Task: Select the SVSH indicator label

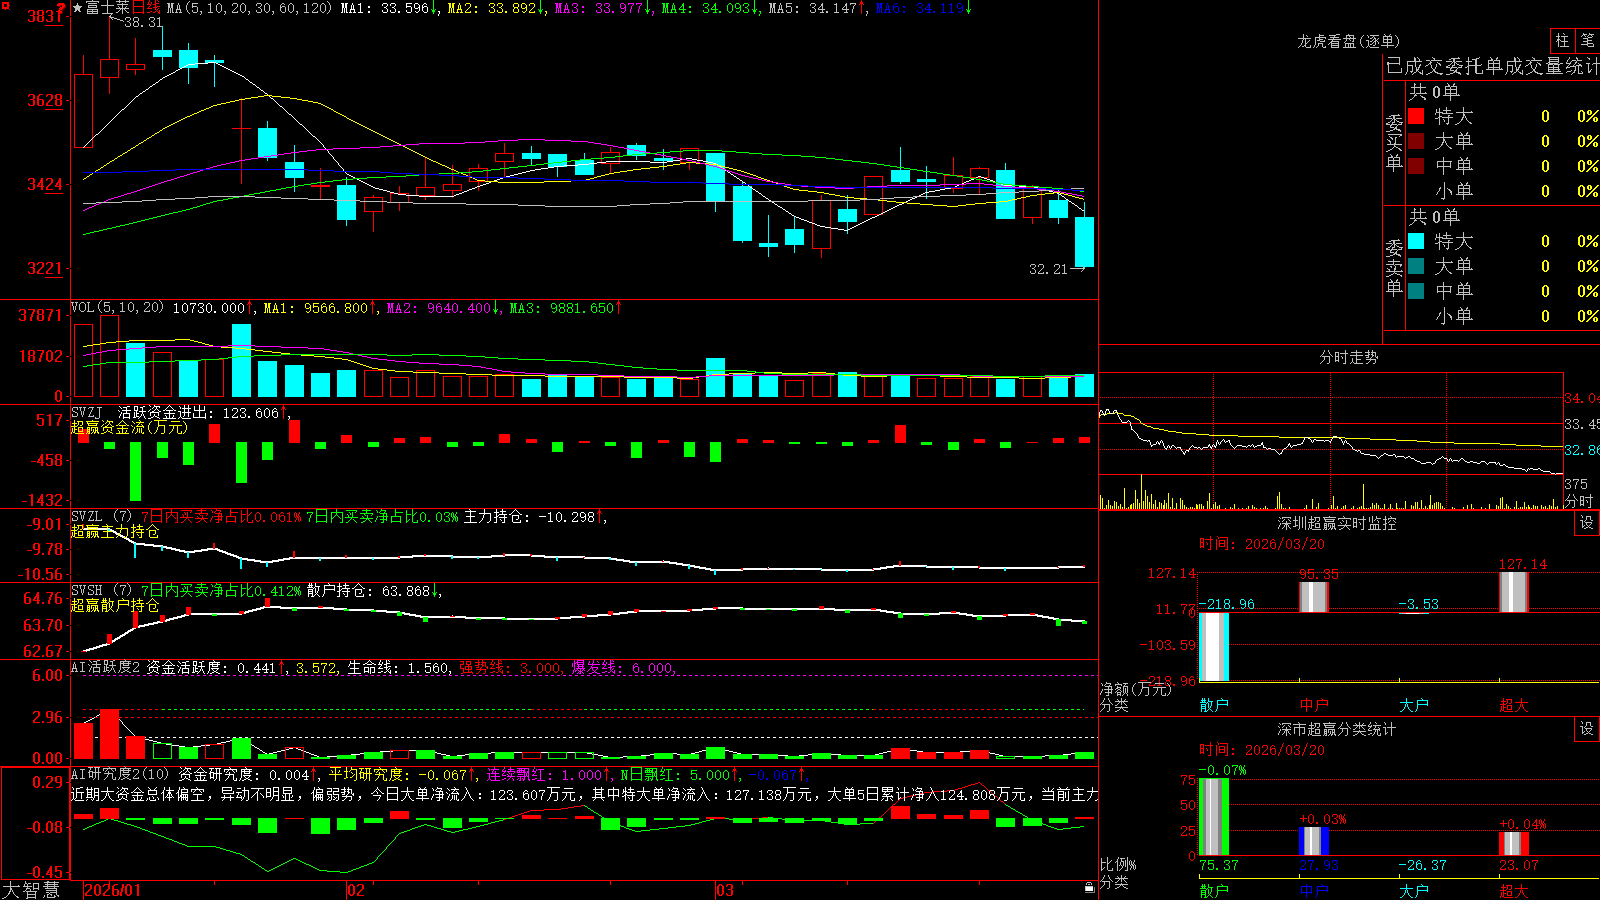Action: point(87,591)
